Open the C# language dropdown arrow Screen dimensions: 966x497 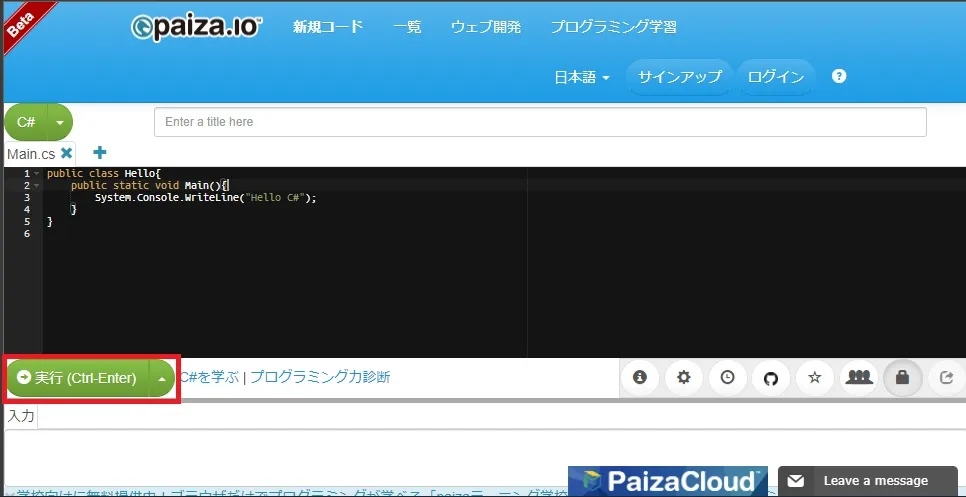tap(60, 122)
